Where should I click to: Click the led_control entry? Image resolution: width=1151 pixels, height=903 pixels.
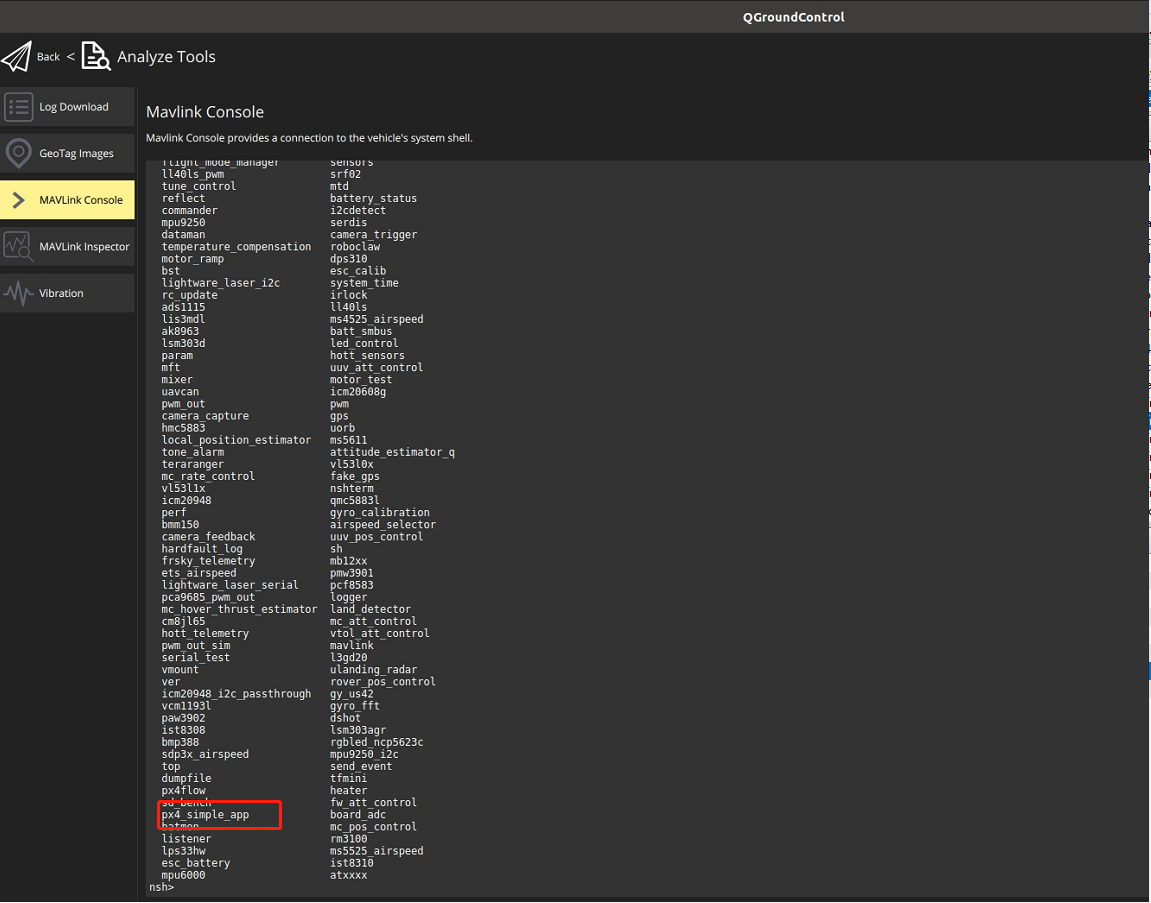[365, 344]
